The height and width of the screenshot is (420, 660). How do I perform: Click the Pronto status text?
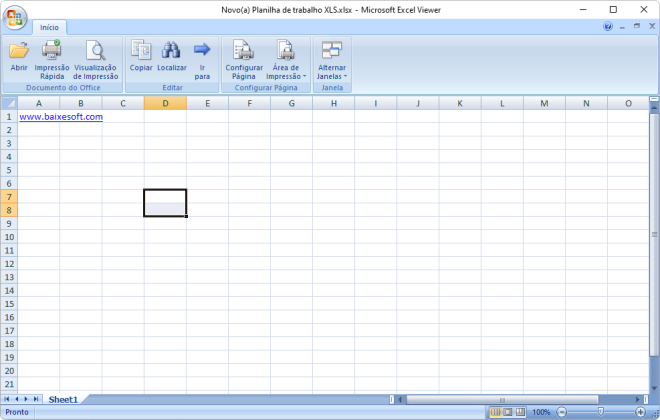17,412
